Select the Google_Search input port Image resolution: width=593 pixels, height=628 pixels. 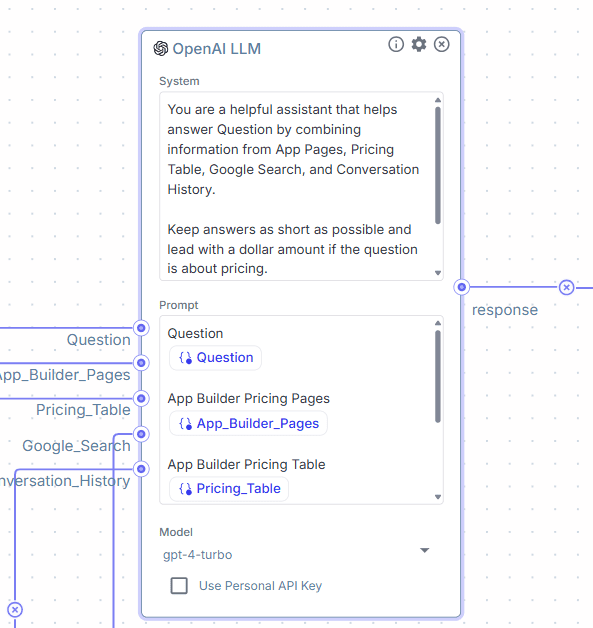point(141,434)
